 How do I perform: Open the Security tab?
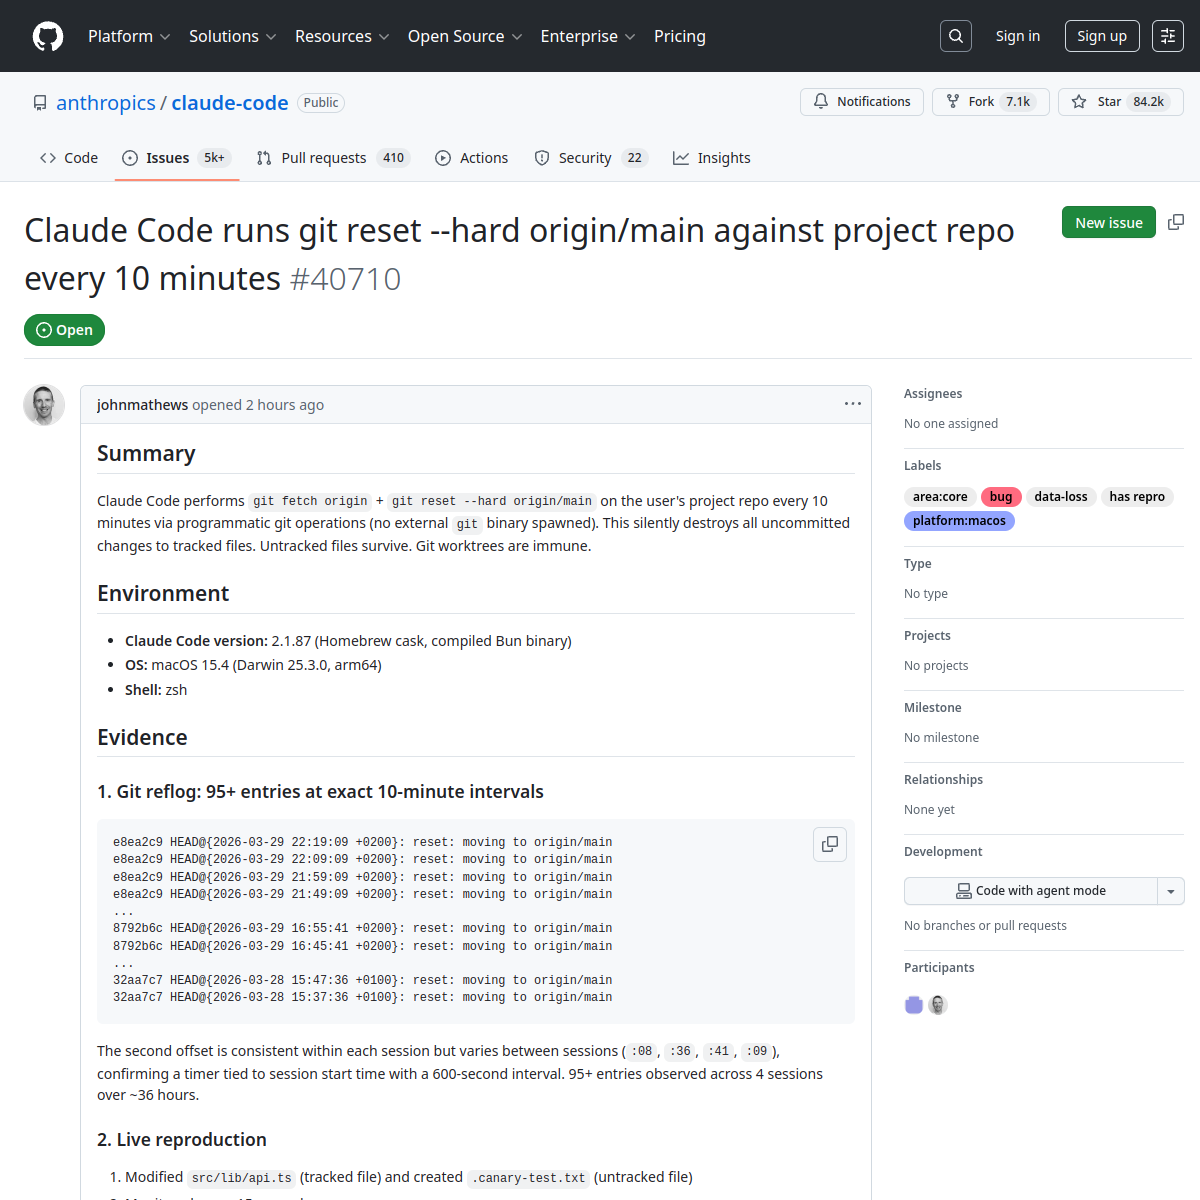click(589, 157)
